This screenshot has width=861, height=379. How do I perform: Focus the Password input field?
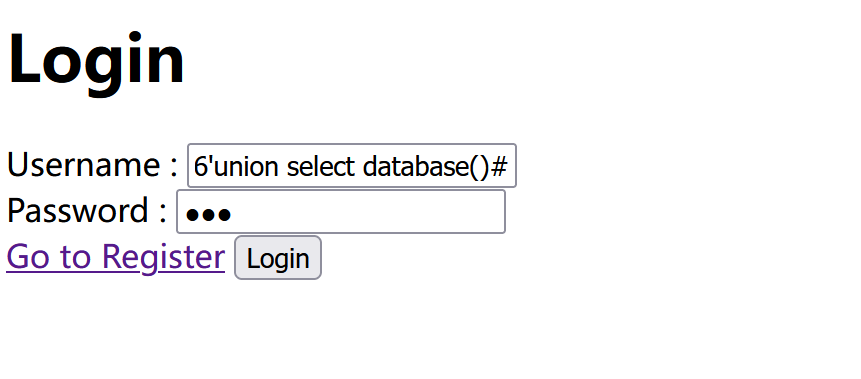340,211
